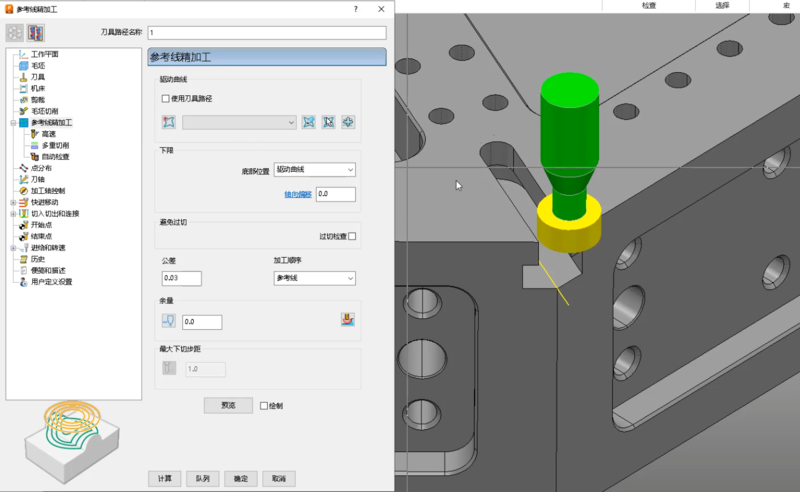Check the 绘制 checkbox next to preview
Viewport: 800px width, 492px height.
(264, 406)
